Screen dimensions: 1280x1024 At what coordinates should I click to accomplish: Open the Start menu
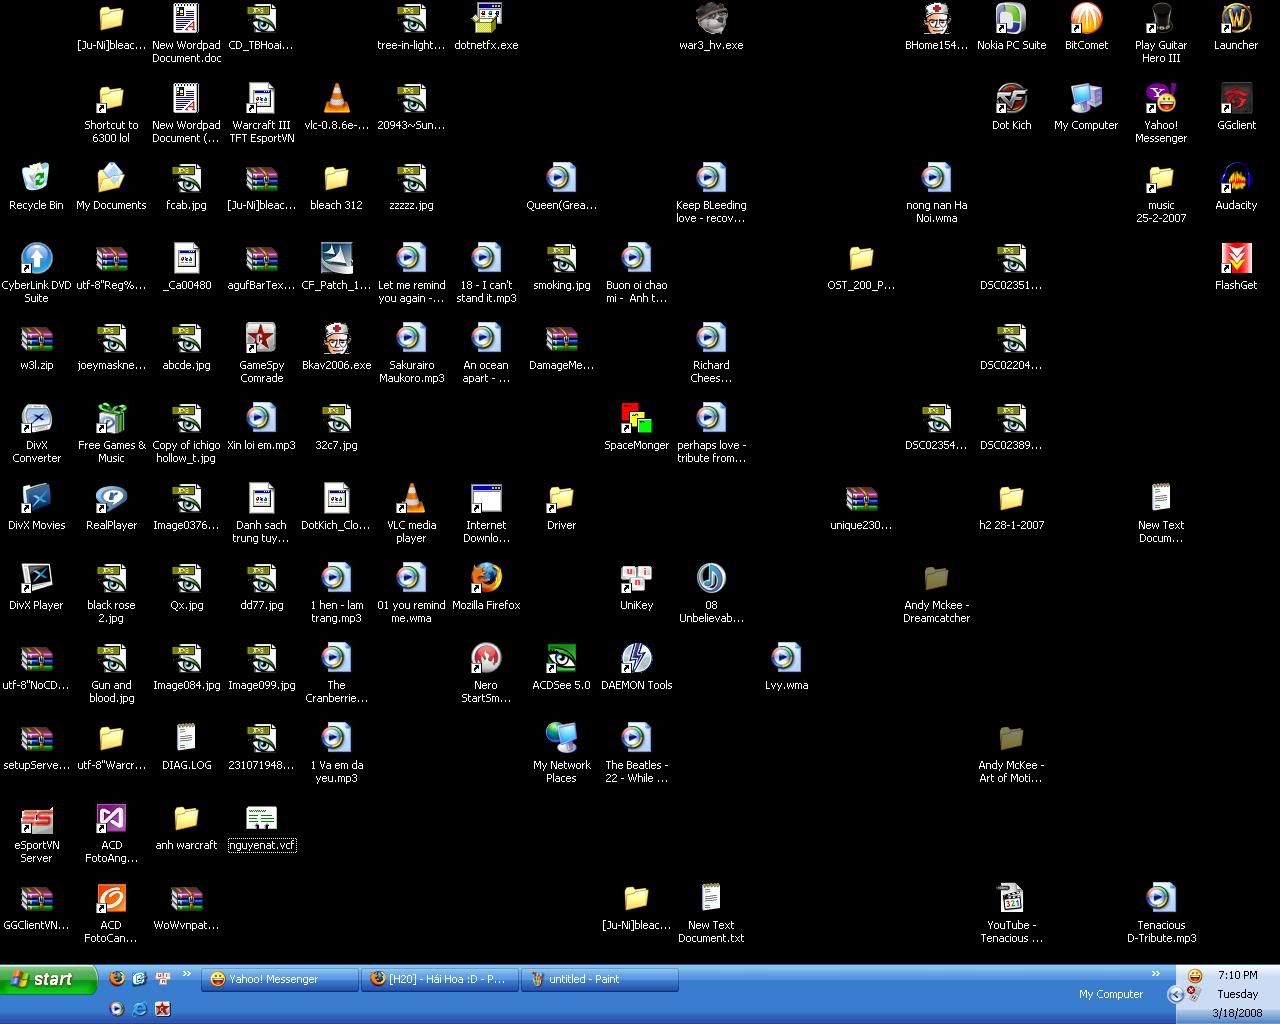click(x=48, y=979)
